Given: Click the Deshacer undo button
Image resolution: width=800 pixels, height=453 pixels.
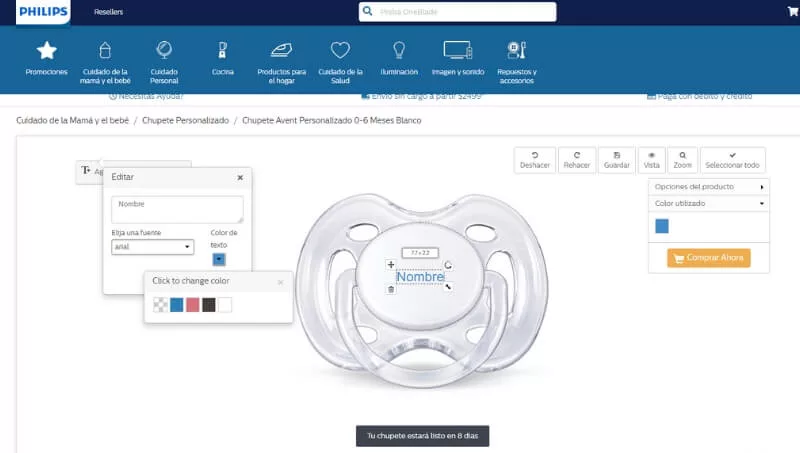Looking at the screenshot, I should click(534, 160).
